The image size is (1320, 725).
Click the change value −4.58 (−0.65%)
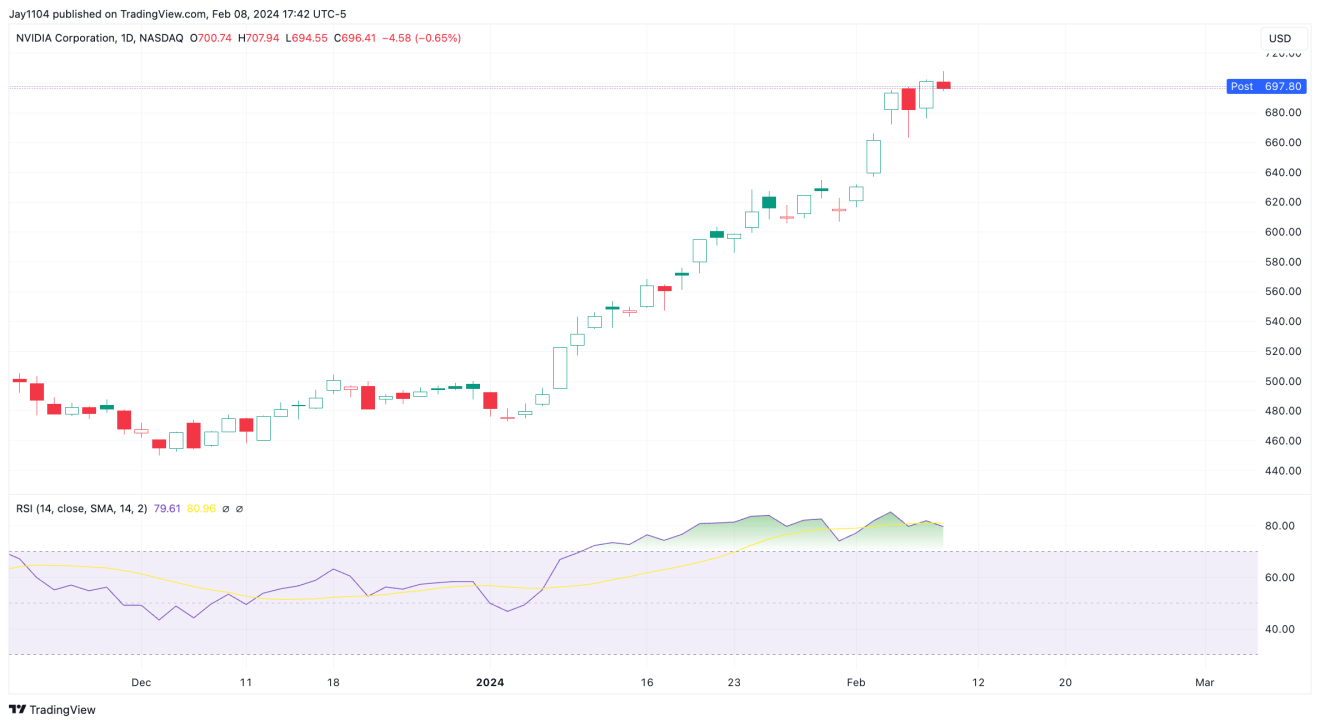pos(422,38)
